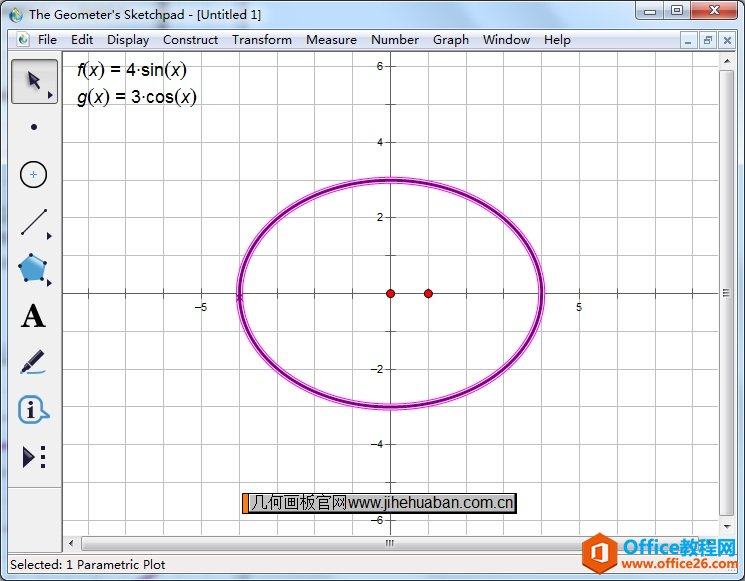Activate the Information tool

tap(34, 409)
